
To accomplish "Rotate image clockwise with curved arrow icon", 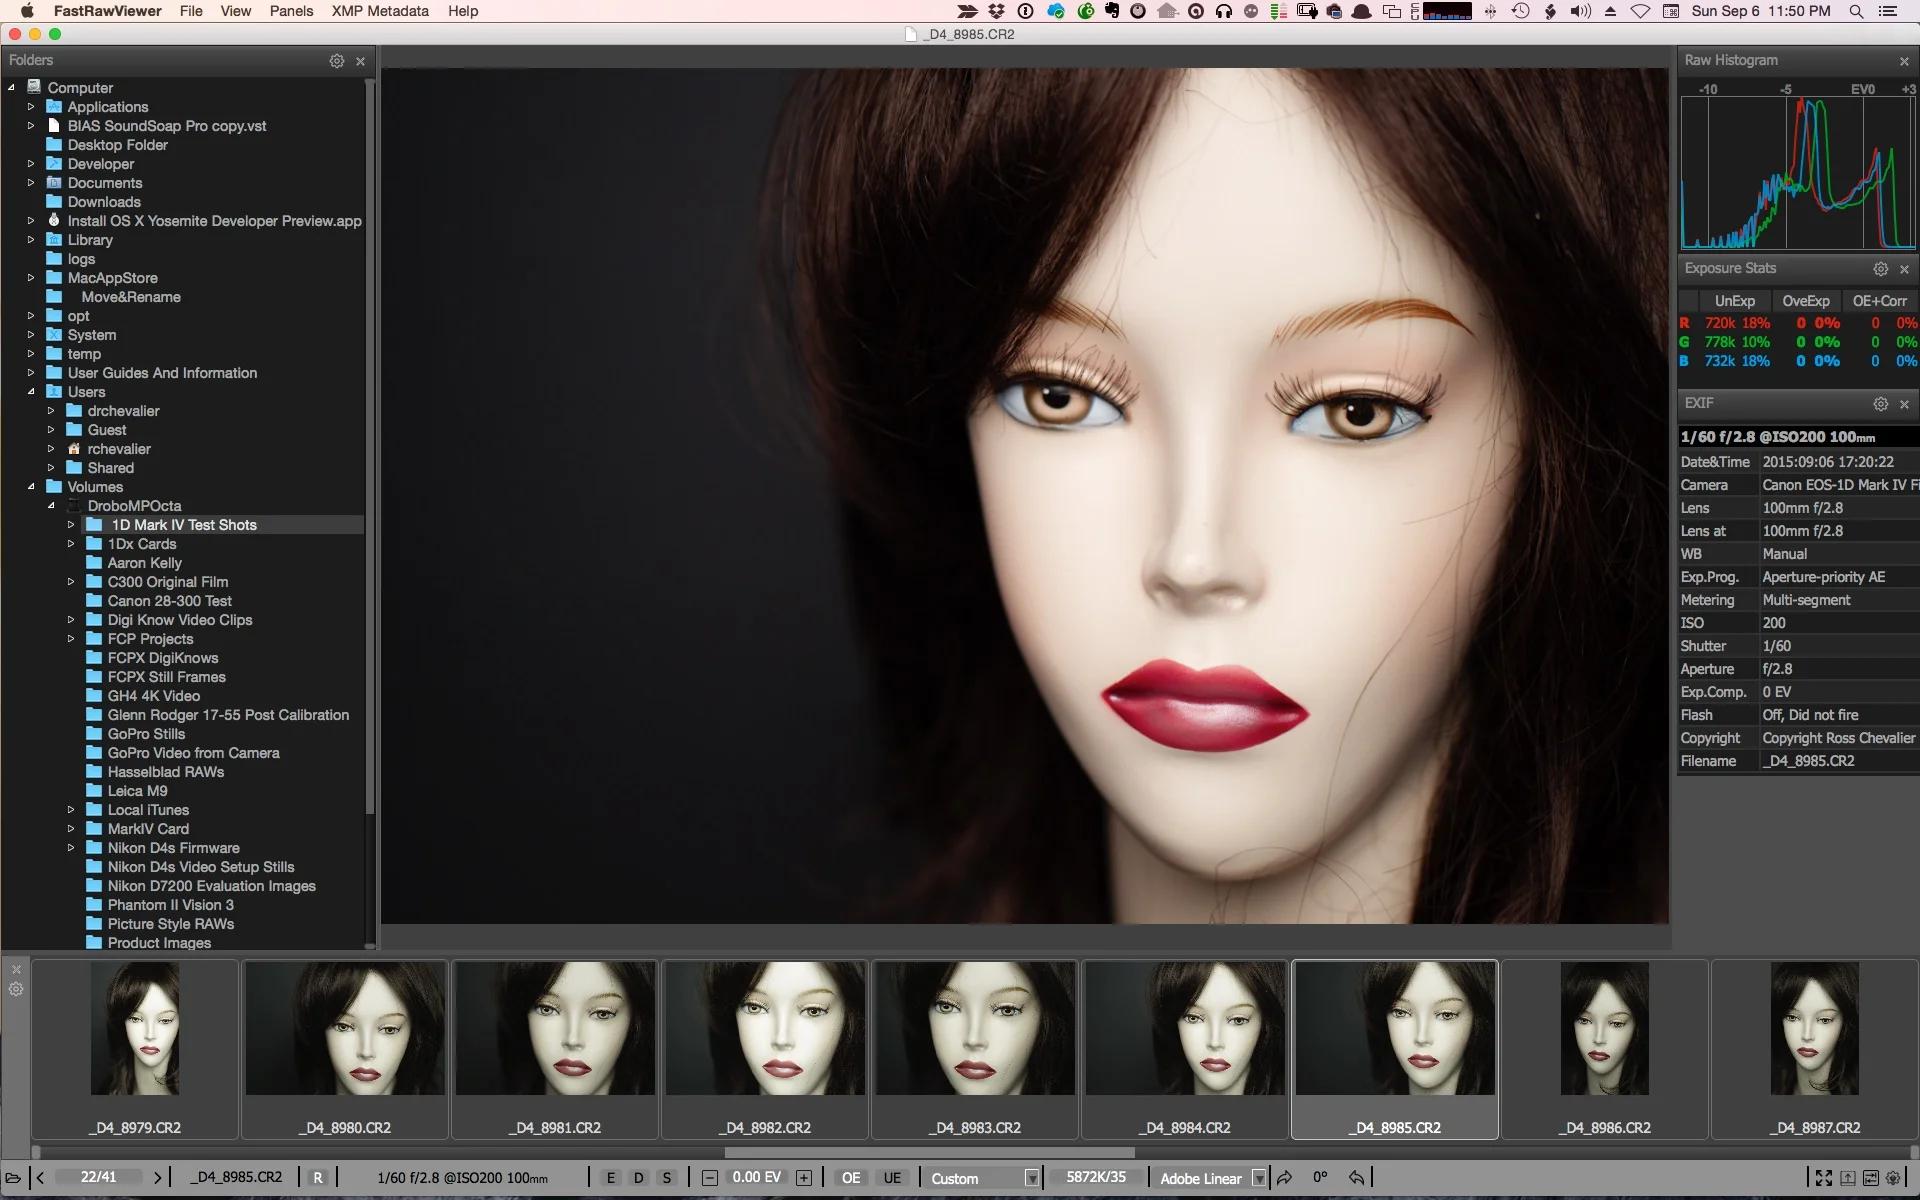I will click(x=1285, y=1178).
